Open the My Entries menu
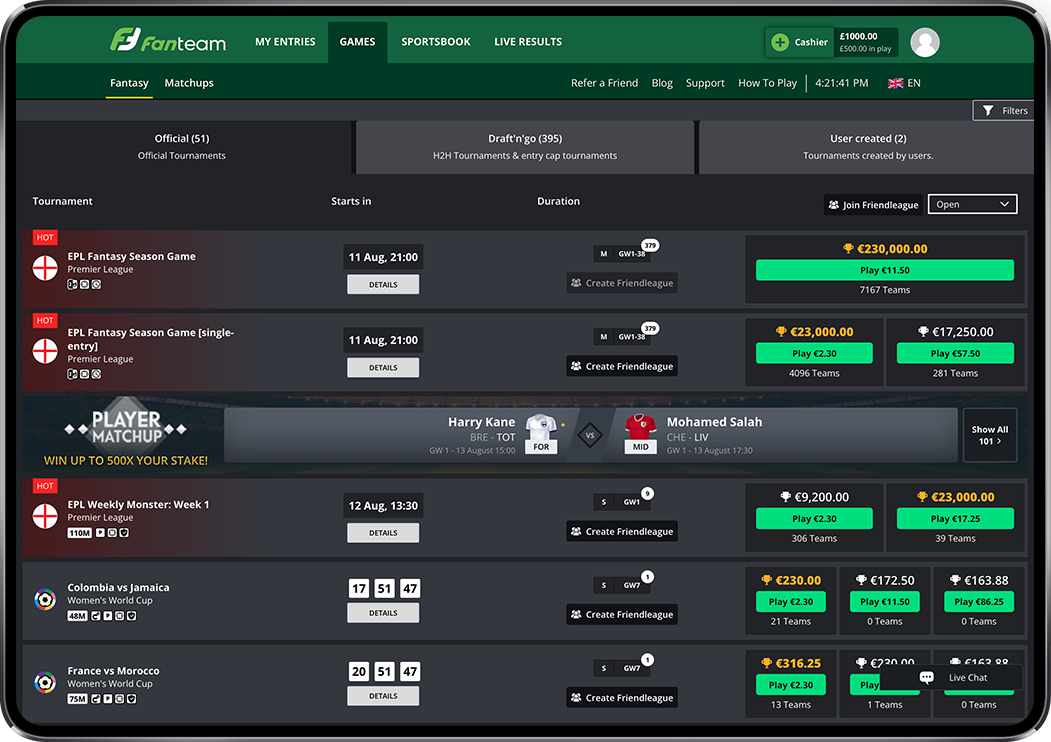The image size is (1051, 742). [x=285, y=42]
